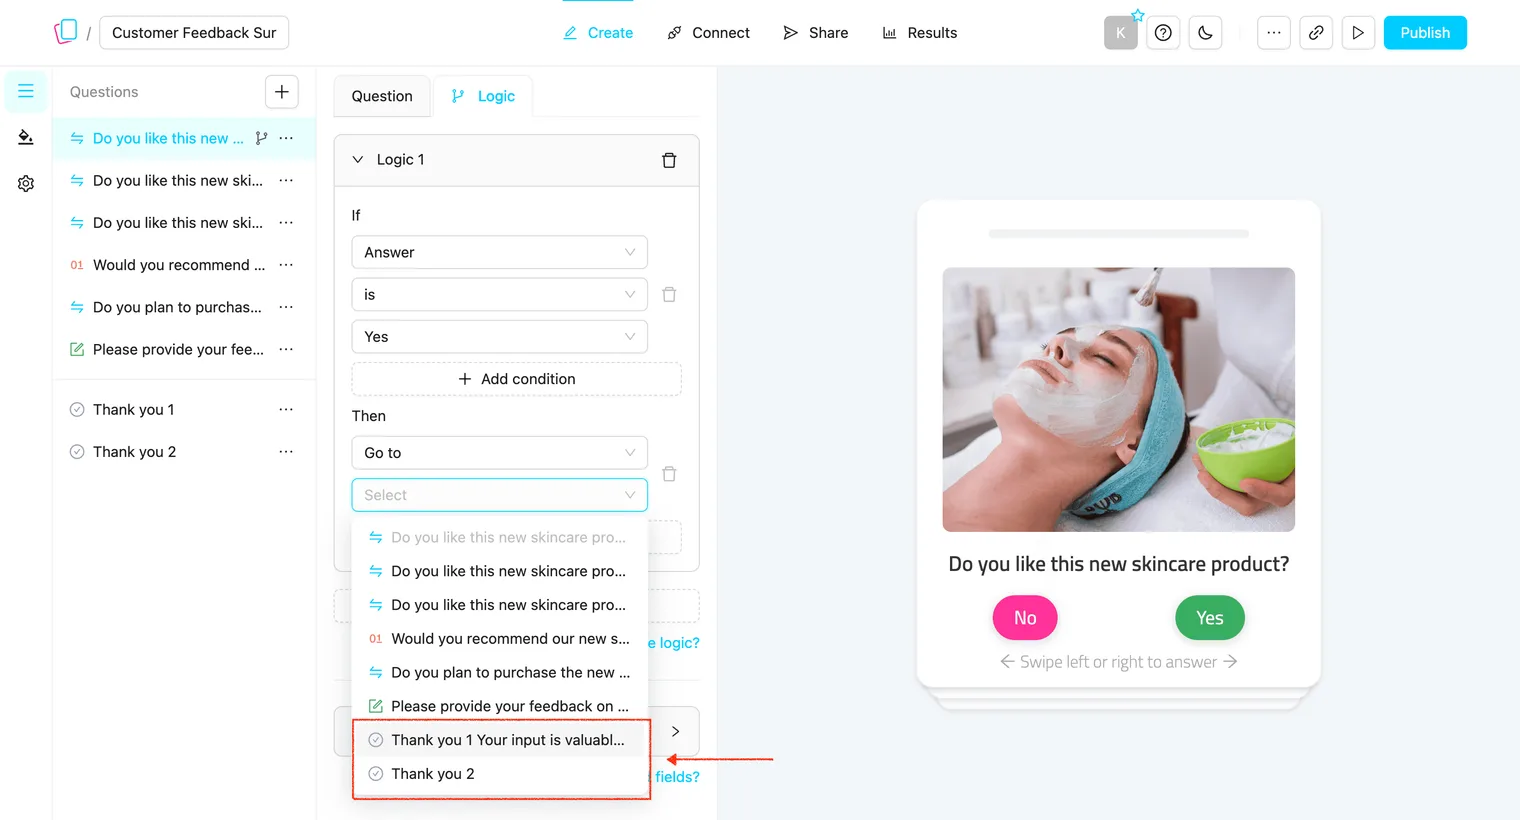Open options for Would you recommend question
Image resolution: width=1520 pixels, height=820 pixels.
(286, 265)
